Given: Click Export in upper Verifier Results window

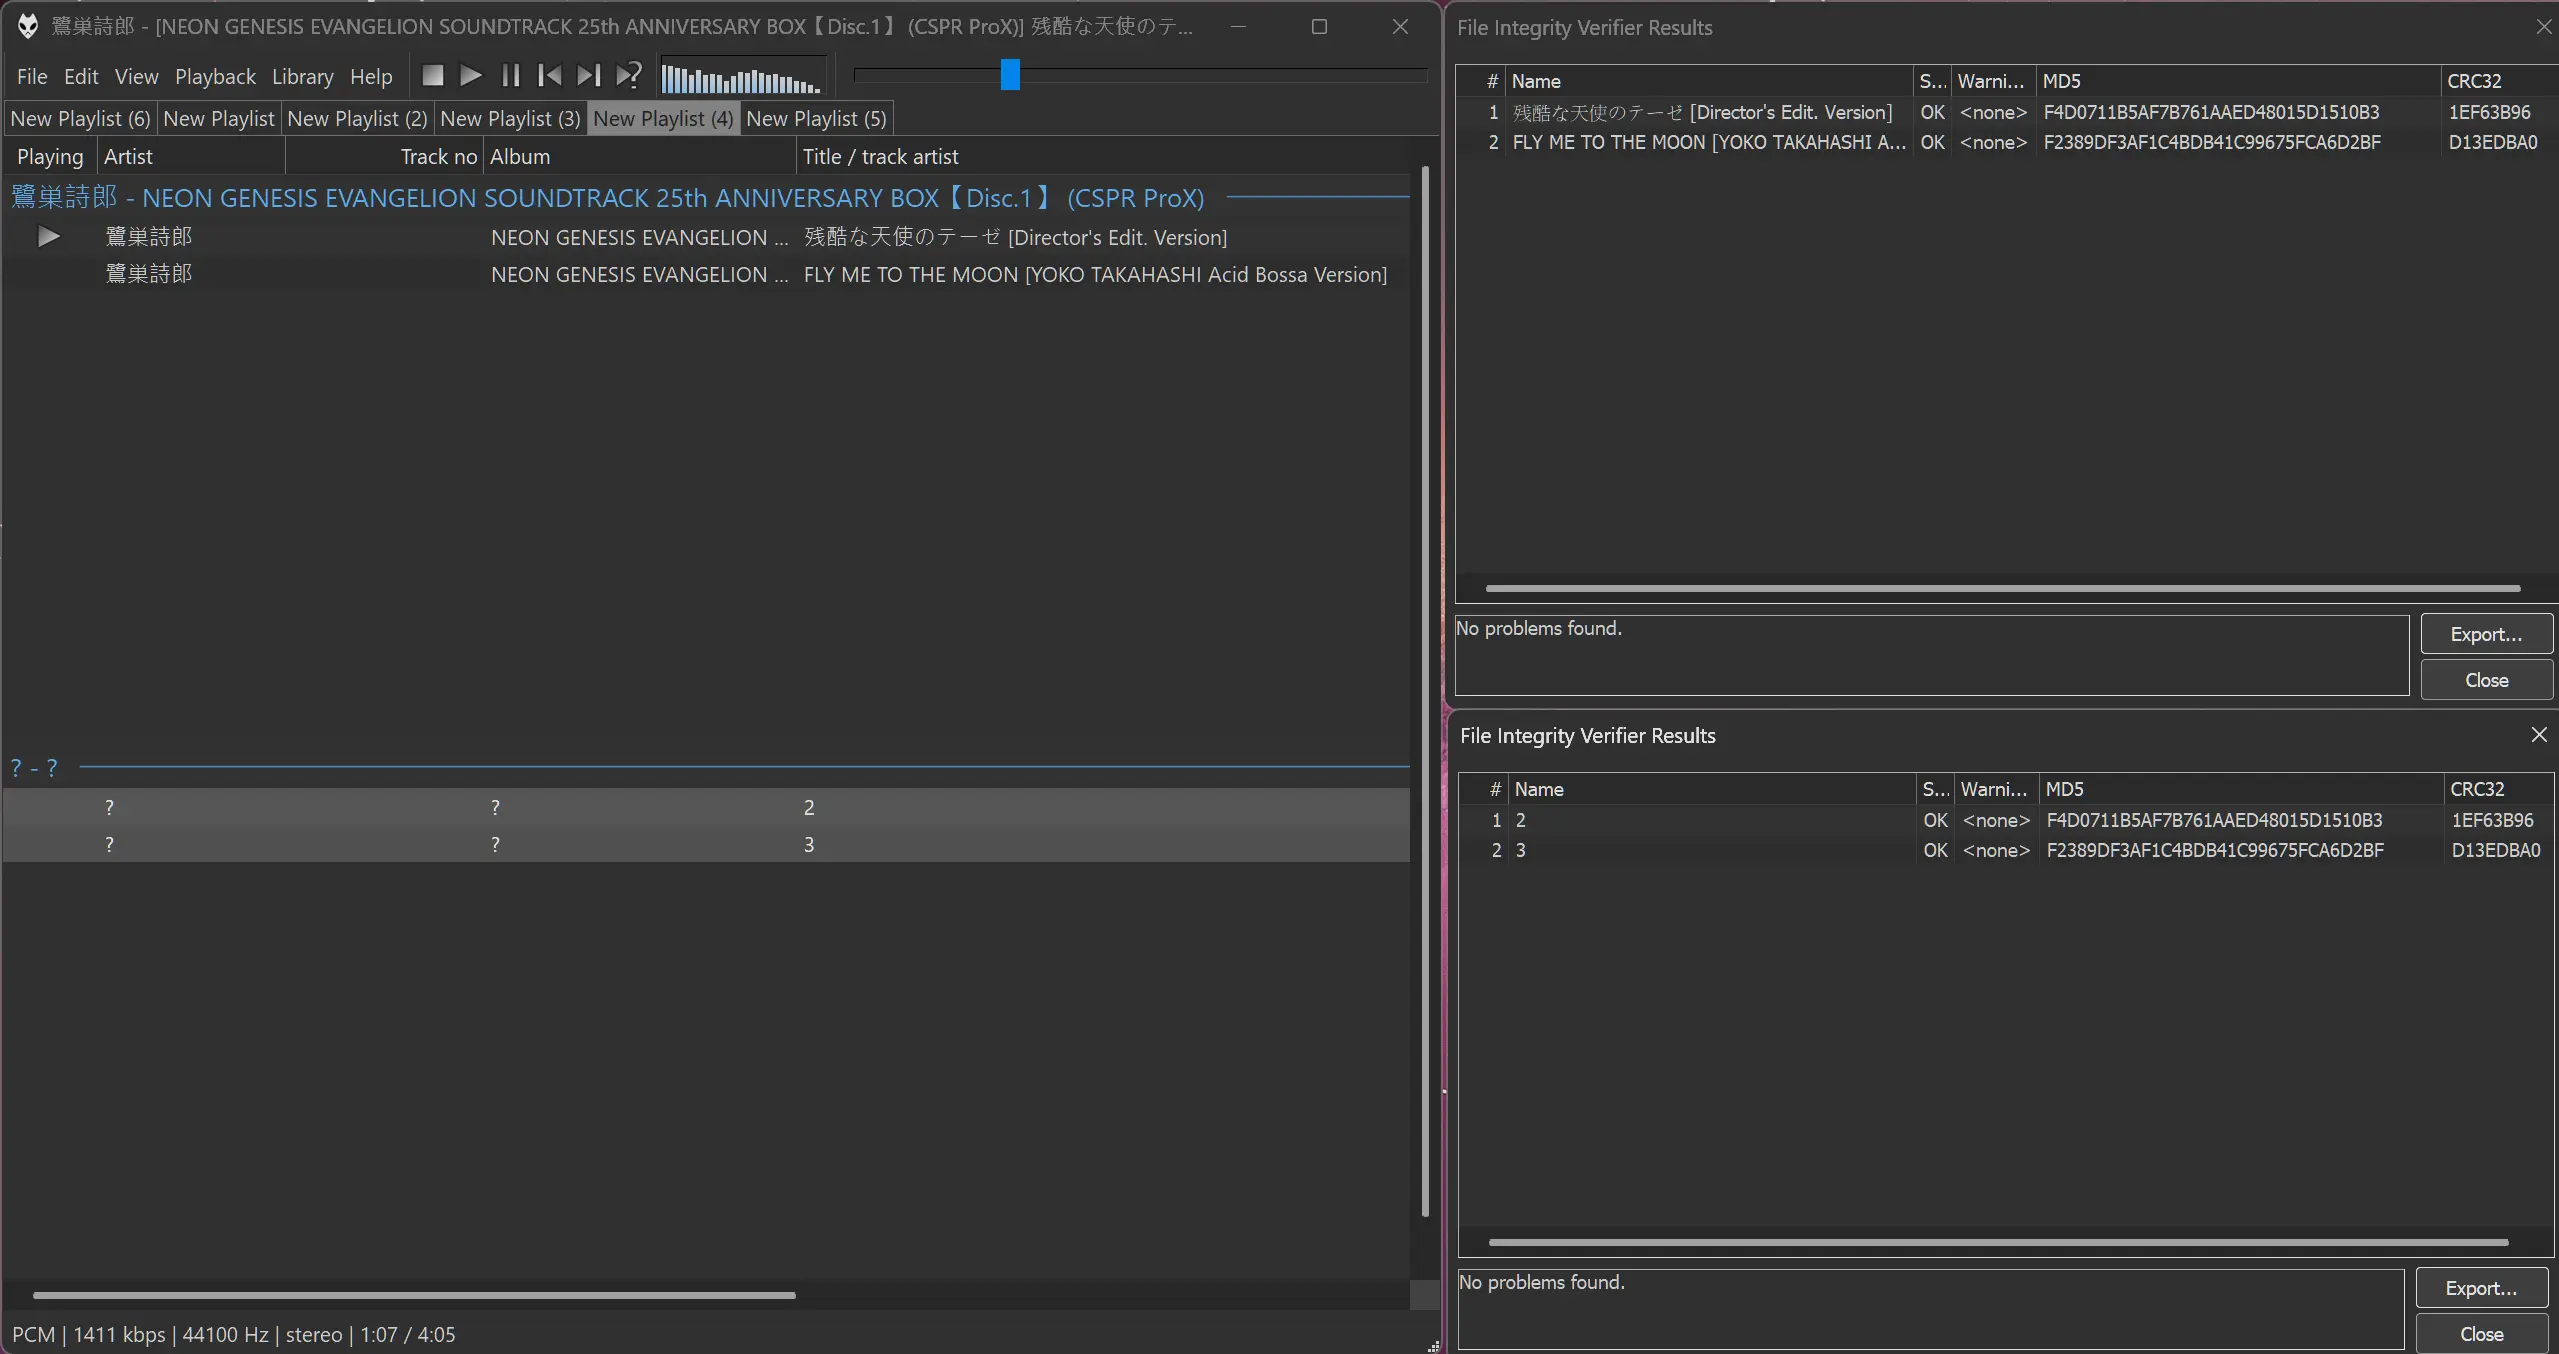Looking at the screenshot, I should pyautogui.click(x=2486, y=634).
